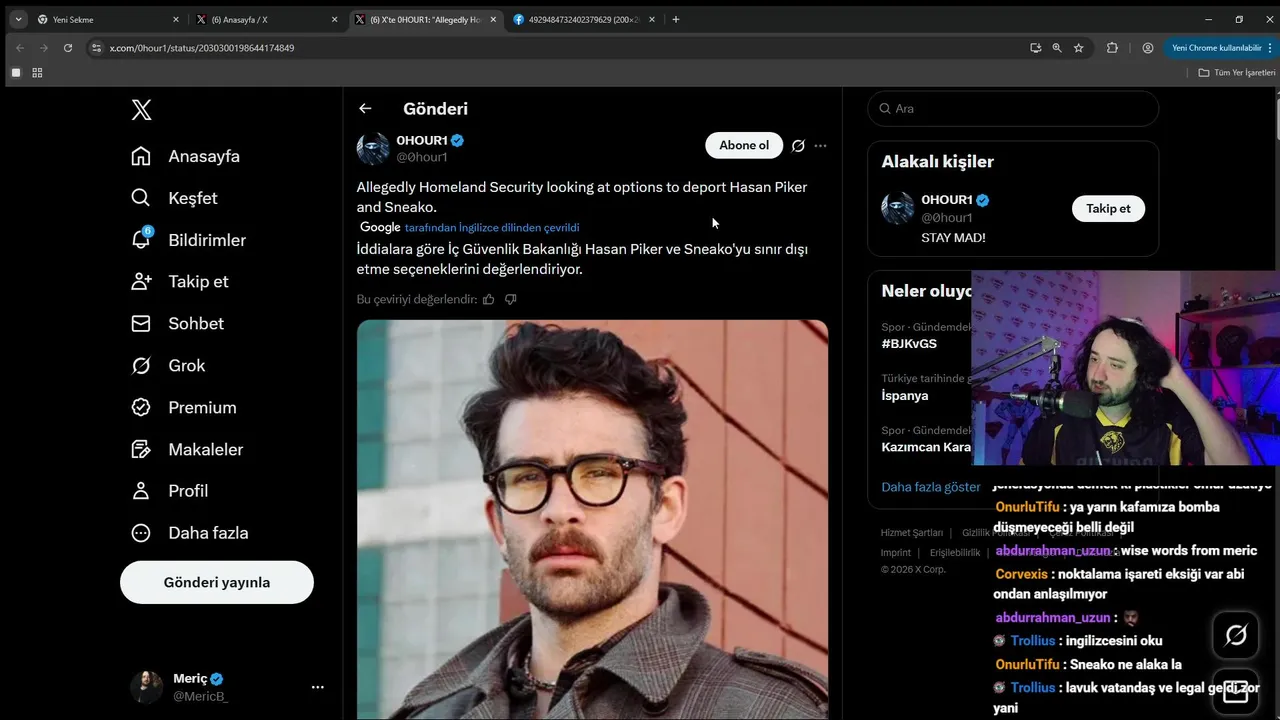Open Takip et in sidebar

[180, 281]
